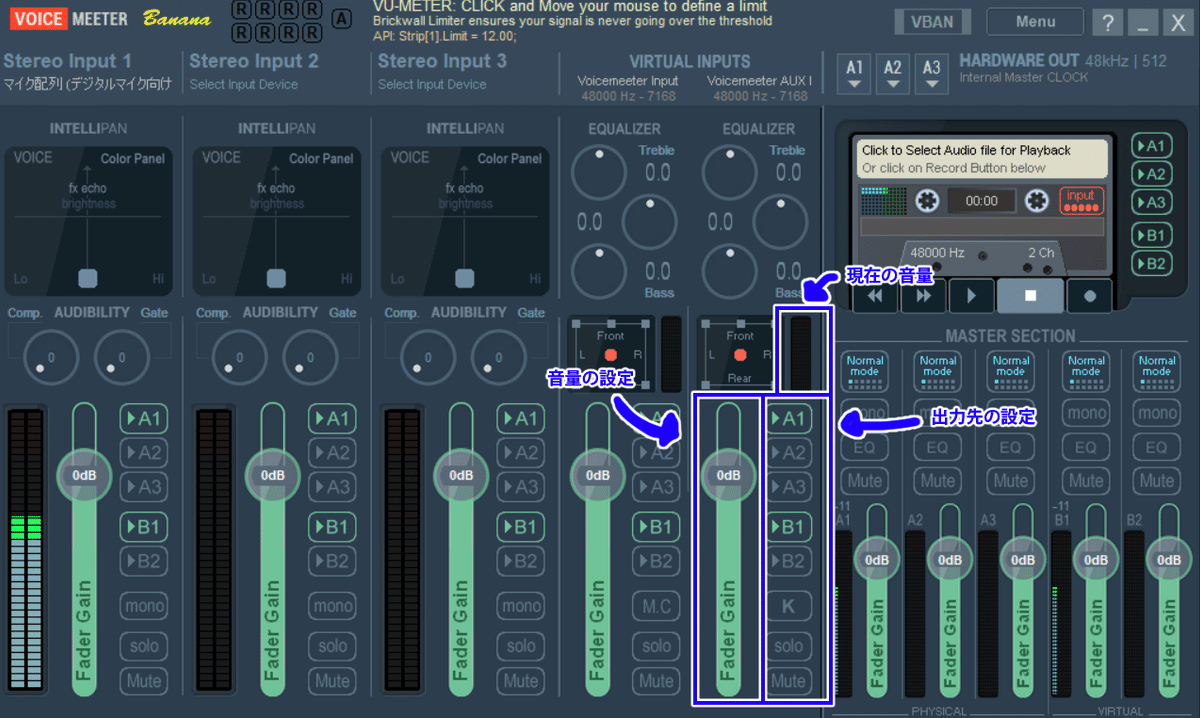1200x718 pixels.
Task: Enable EQ on the A3 master bus
Action: (1010, 447)
